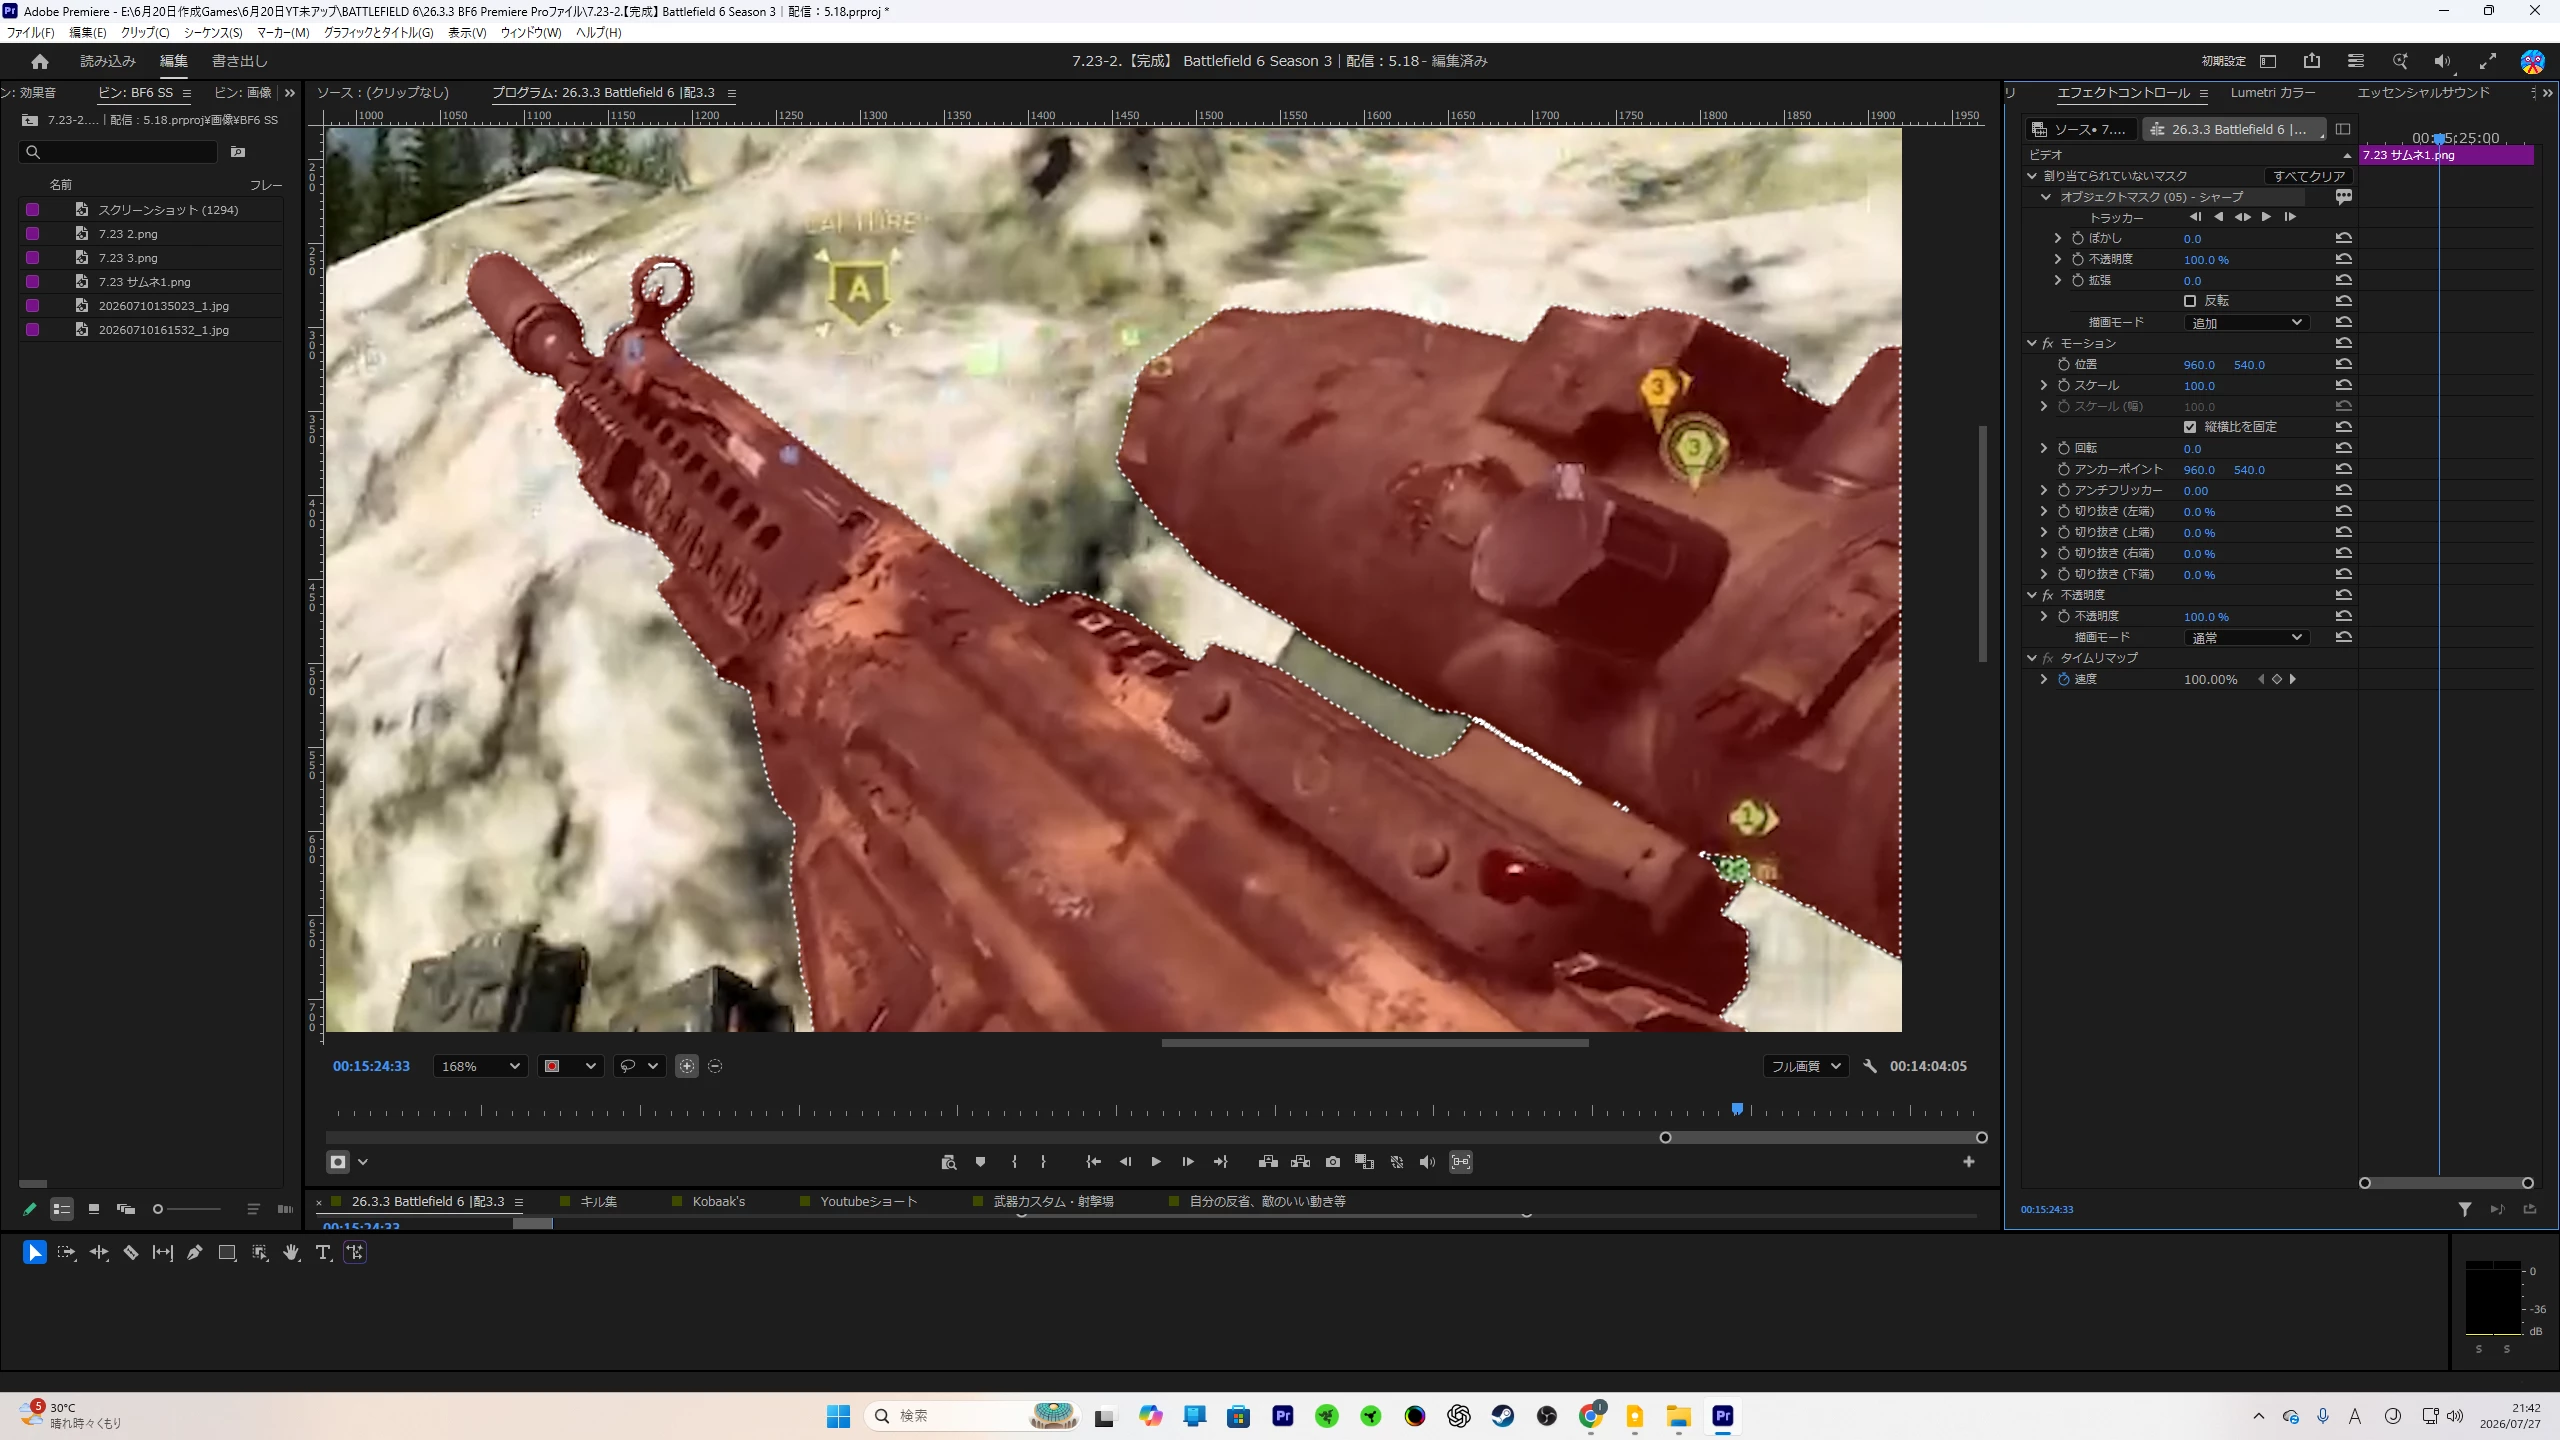Open the フル画質 playback resolution dropdown

(1805, 1066)
